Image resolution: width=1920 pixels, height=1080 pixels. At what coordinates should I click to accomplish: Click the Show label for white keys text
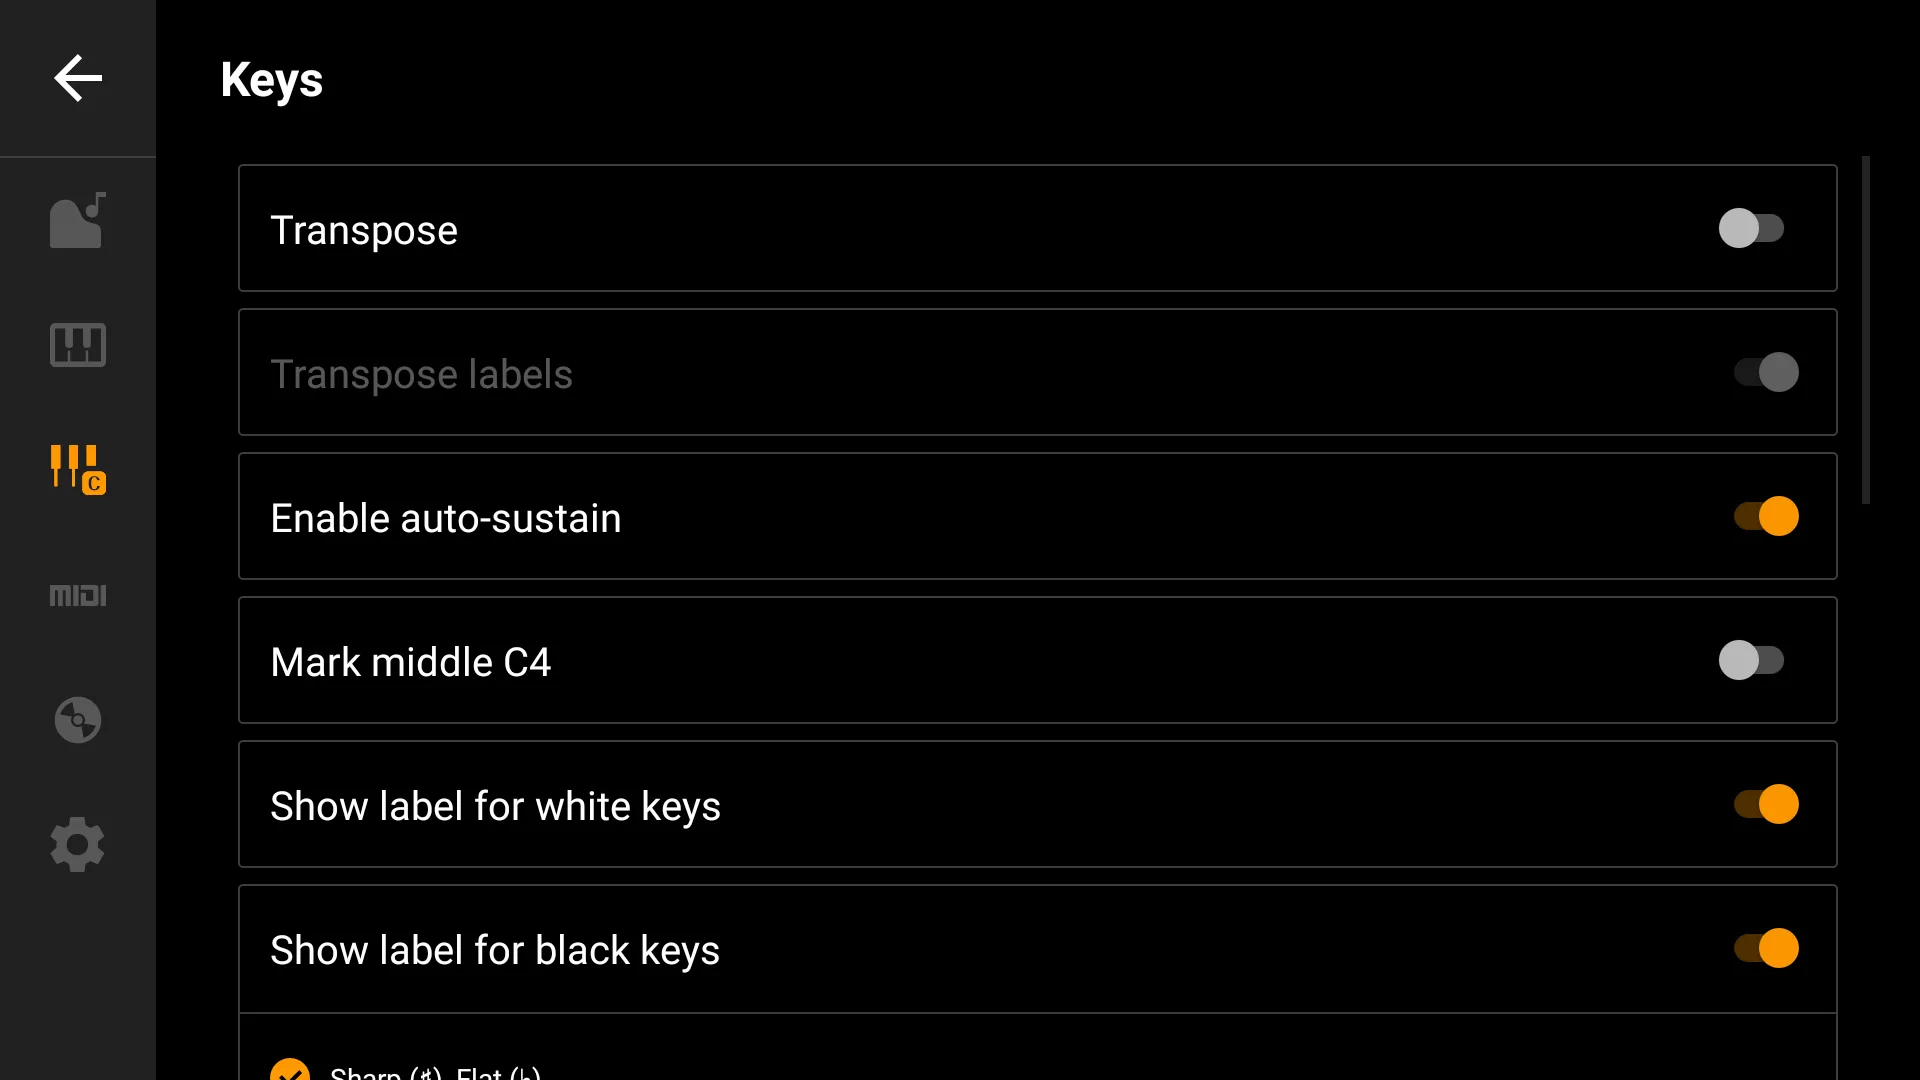tap(495, 807)
